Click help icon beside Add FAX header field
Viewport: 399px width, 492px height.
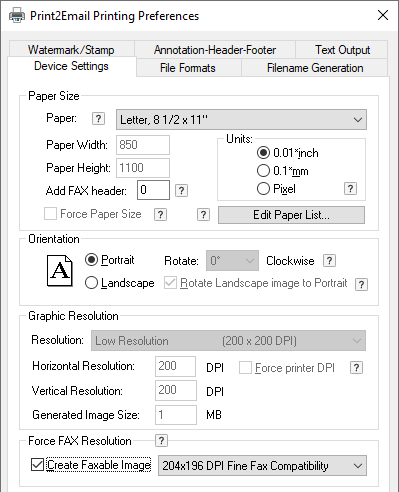[181, 191]
